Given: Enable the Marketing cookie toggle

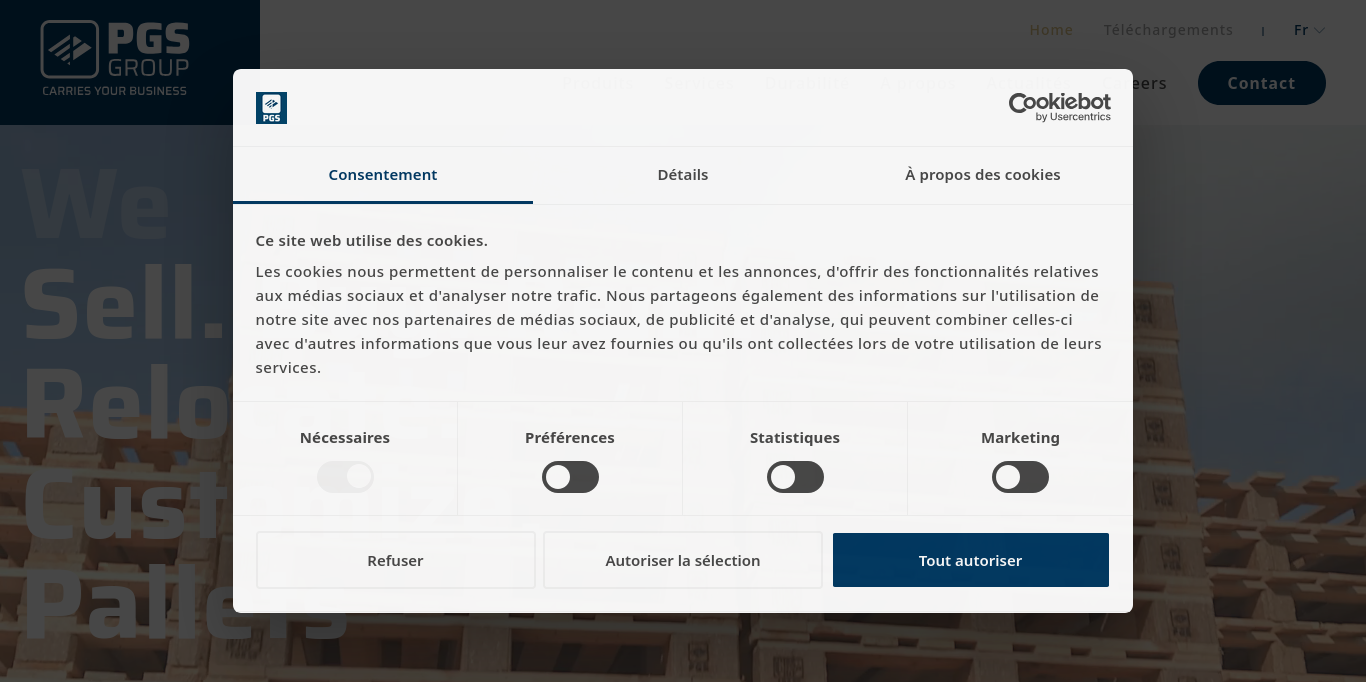Looking at the screenshot, I should point(1020,477).
